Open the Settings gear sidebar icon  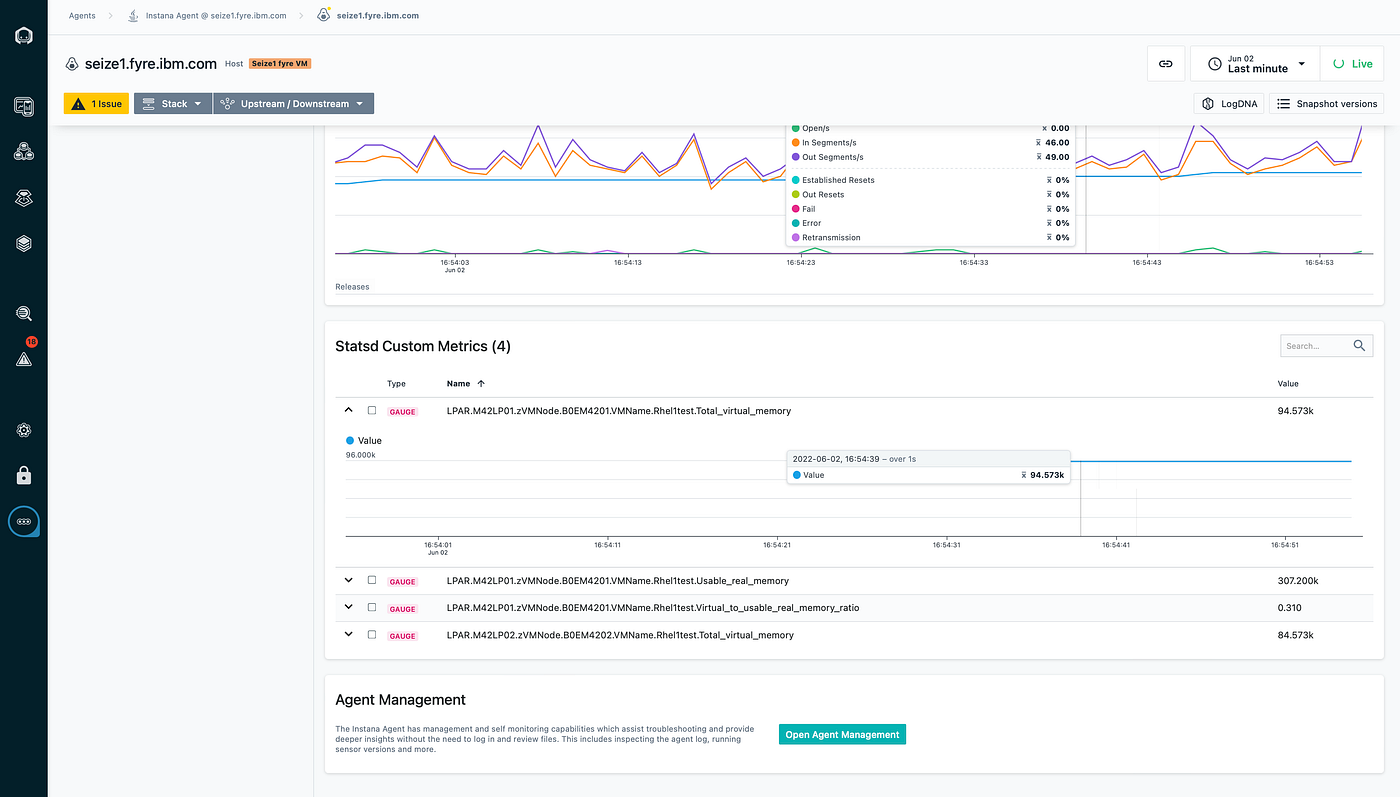[x=24, y=430]
